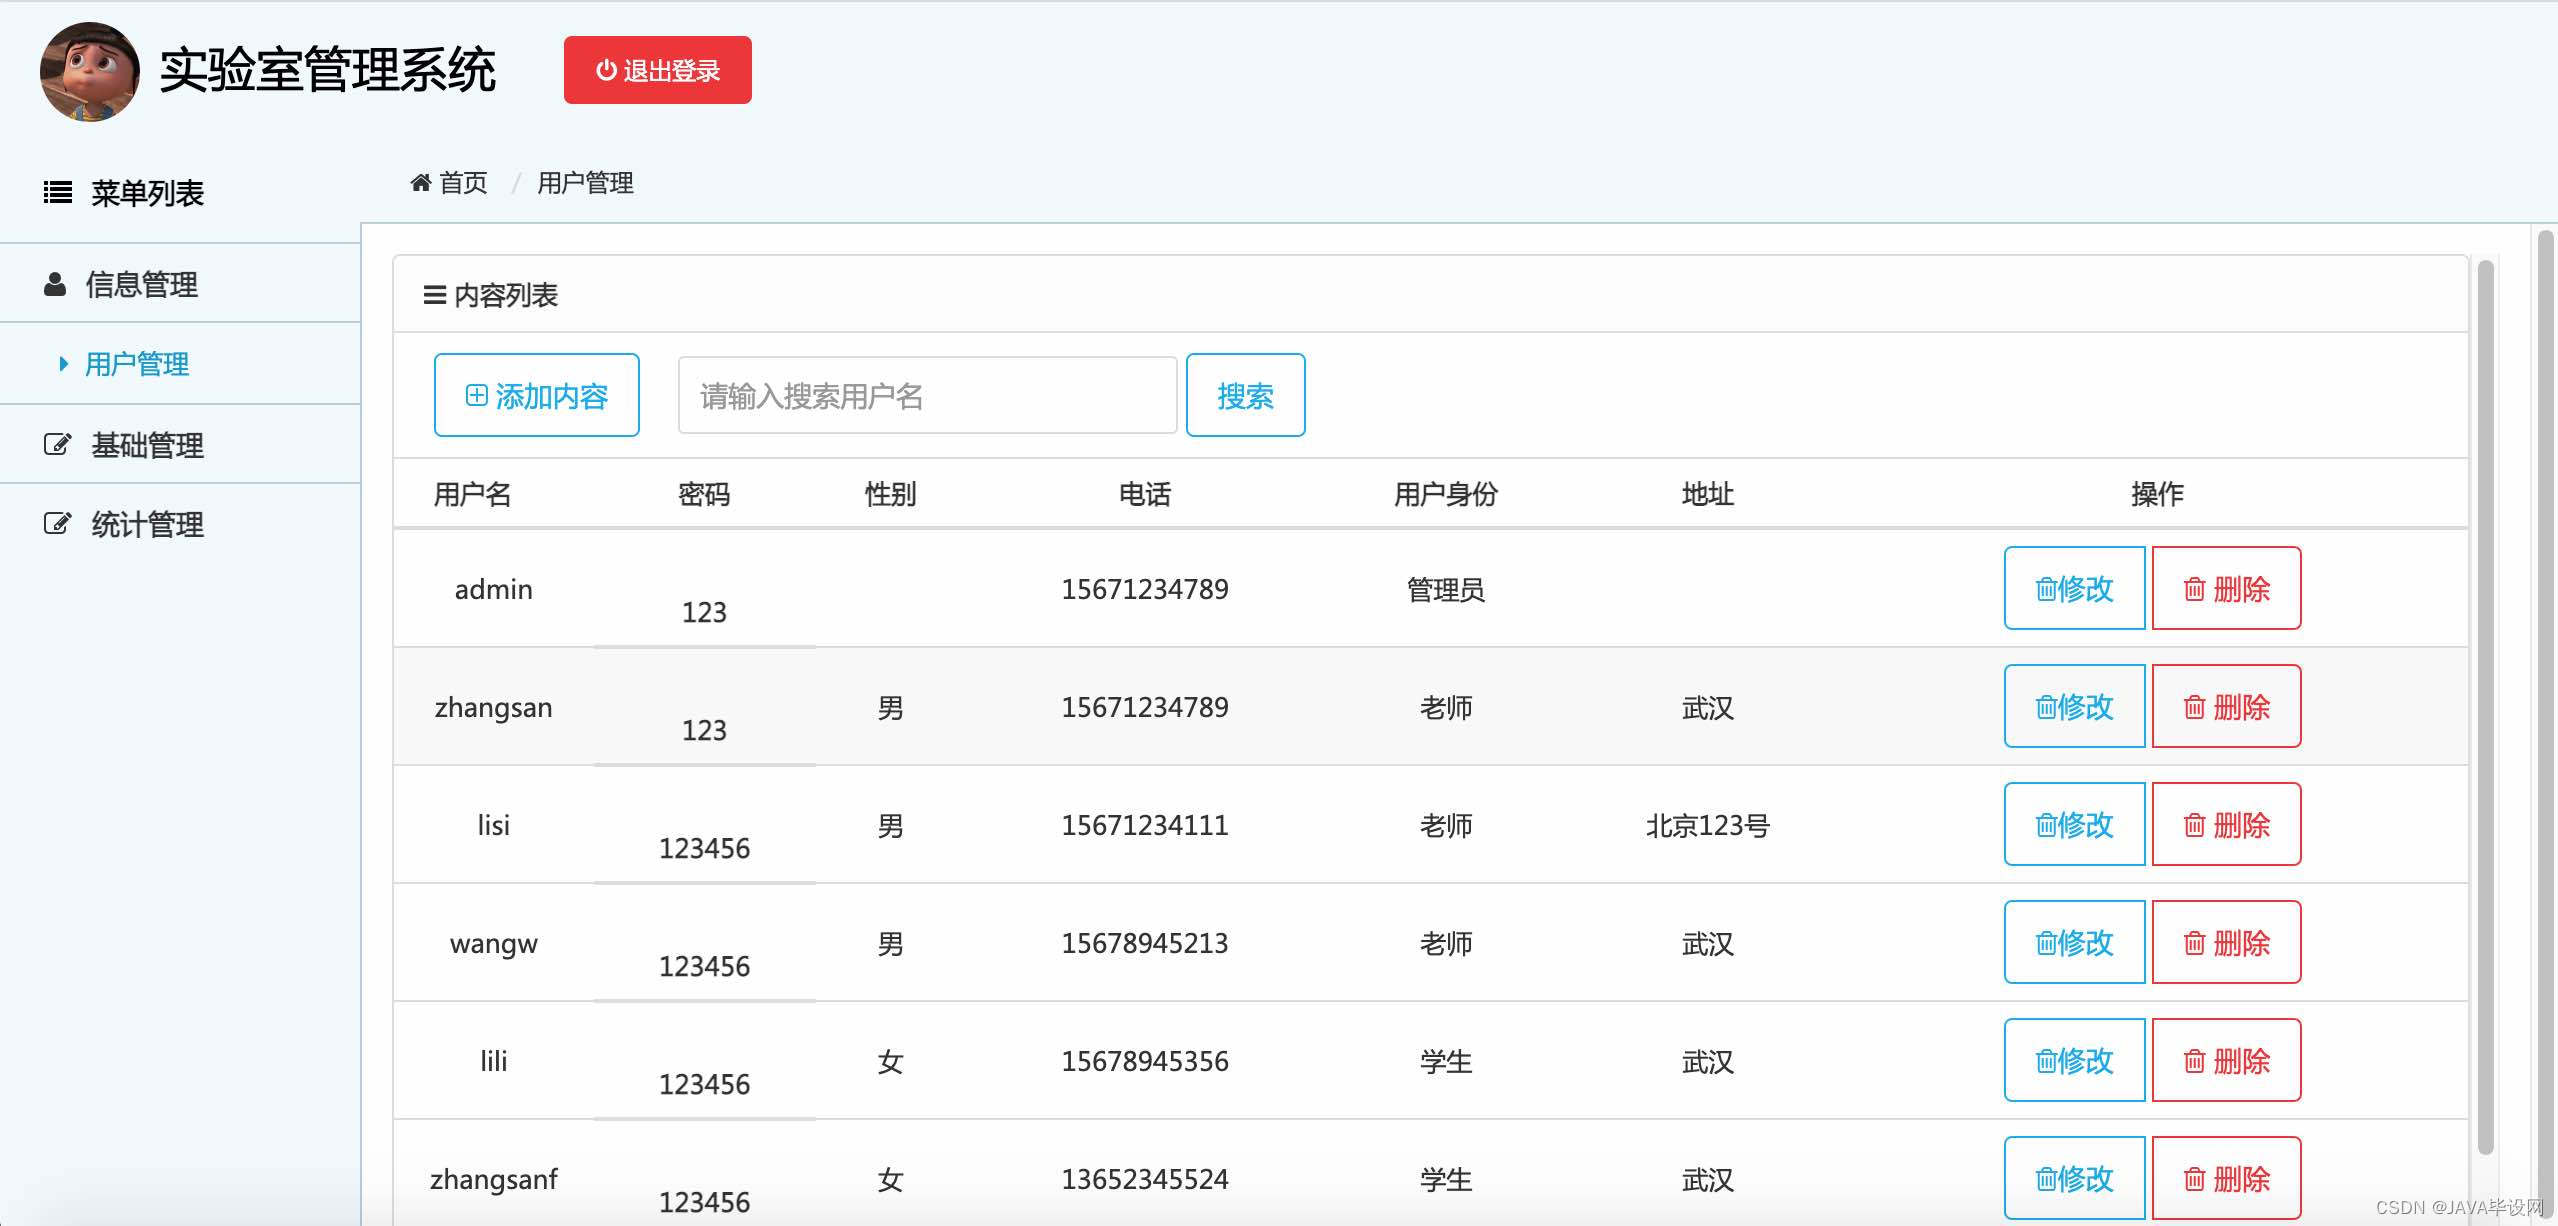
Task: Click the plus icon on 添加内容
Action: pos(477,396)
